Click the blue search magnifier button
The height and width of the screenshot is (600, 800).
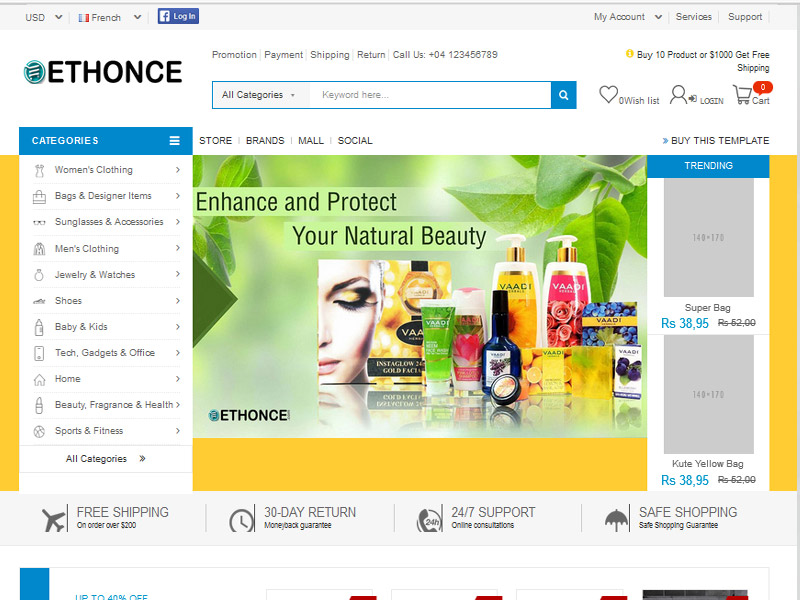(564, 95)
